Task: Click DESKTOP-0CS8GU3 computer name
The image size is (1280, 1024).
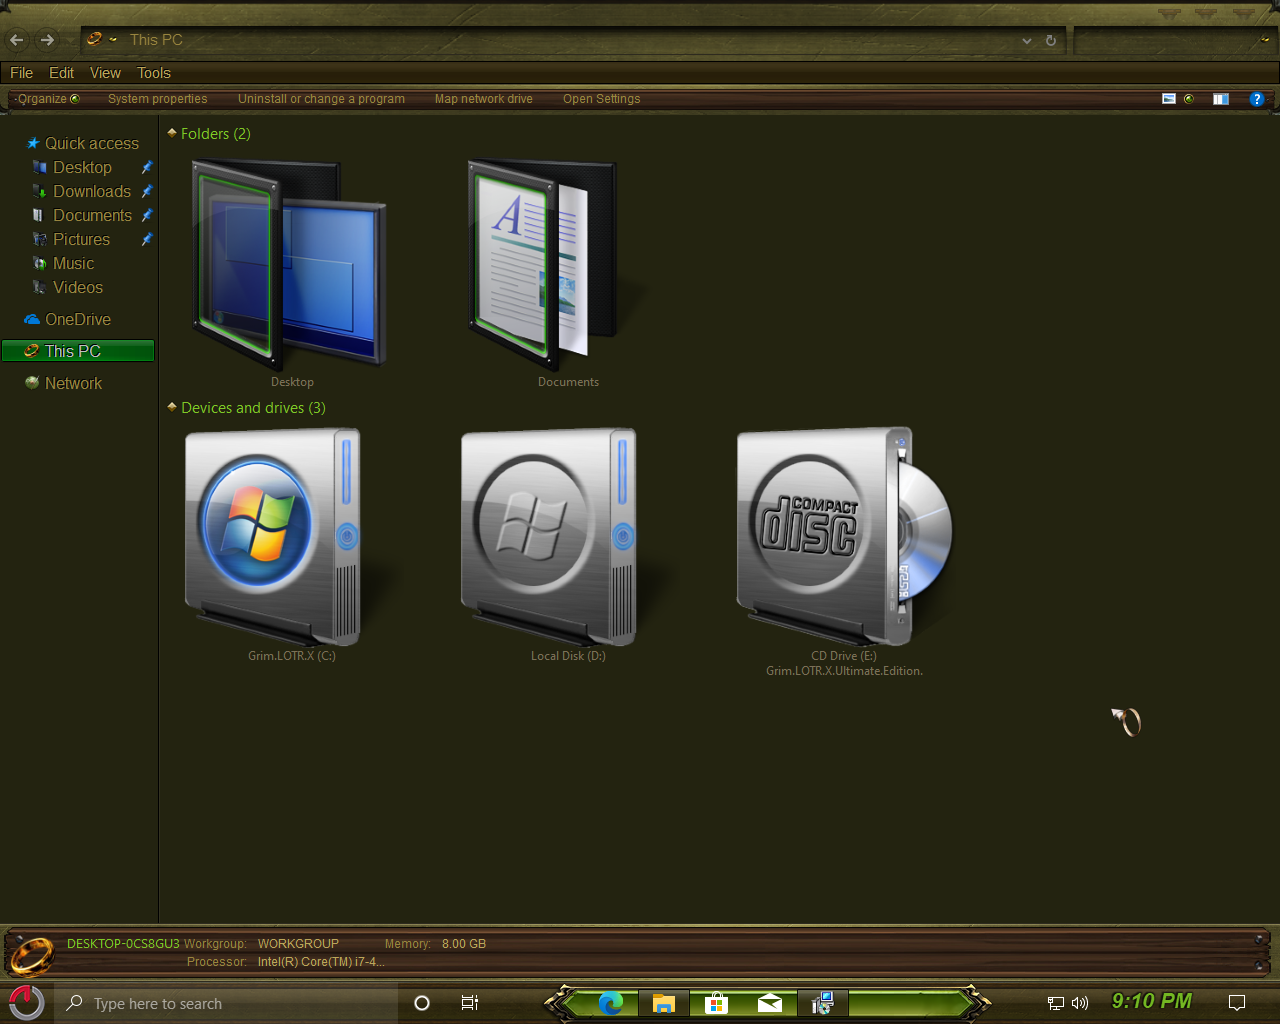Action: [x=123, y=944]
